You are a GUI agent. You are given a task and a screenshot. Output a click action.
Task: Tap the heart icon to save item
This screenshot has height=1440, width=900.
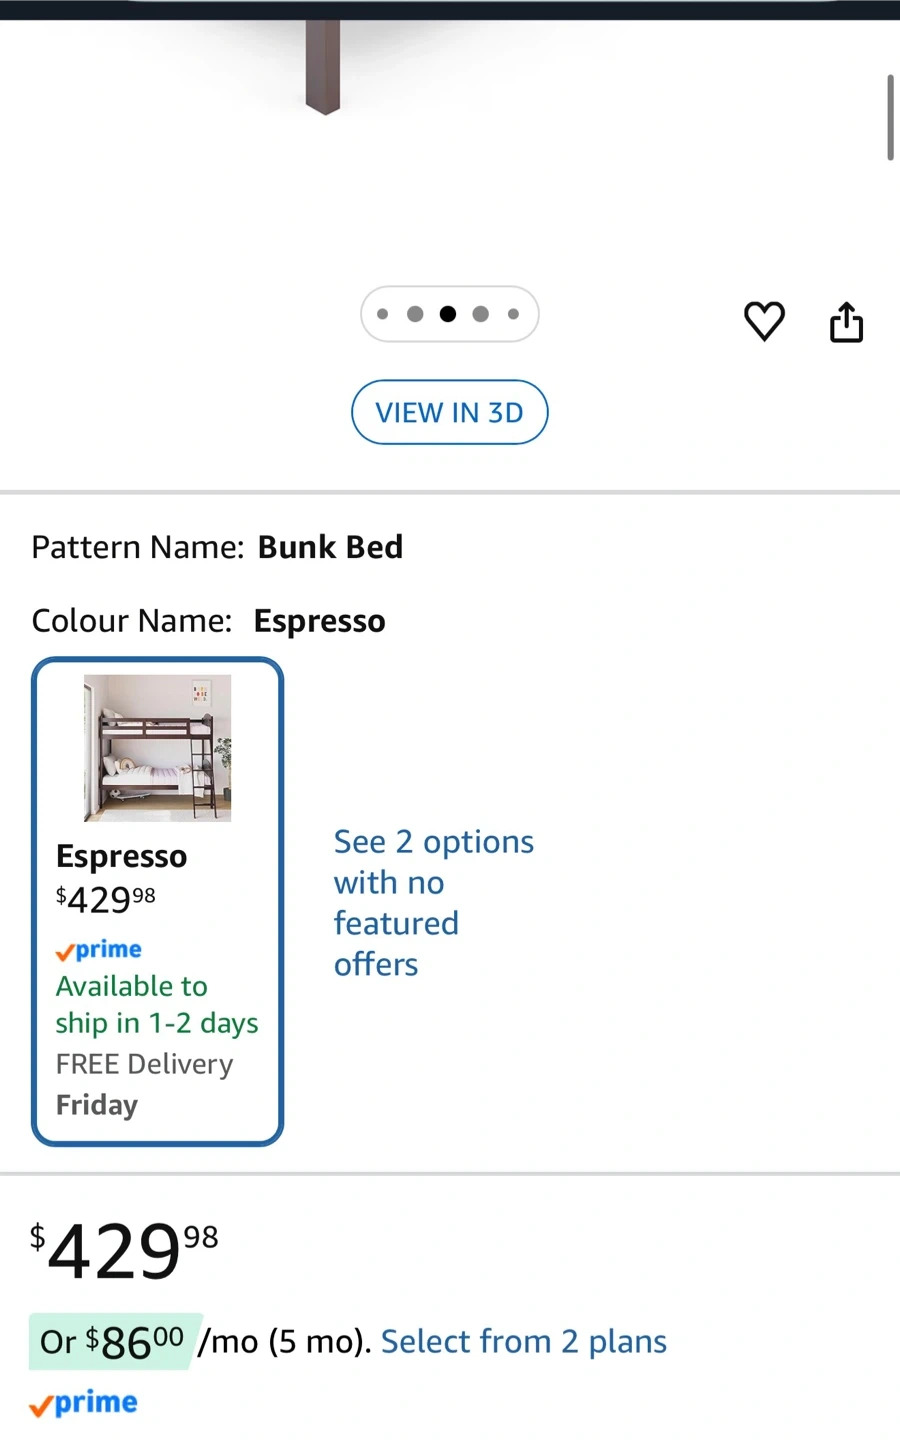click(x=764, y=321)
